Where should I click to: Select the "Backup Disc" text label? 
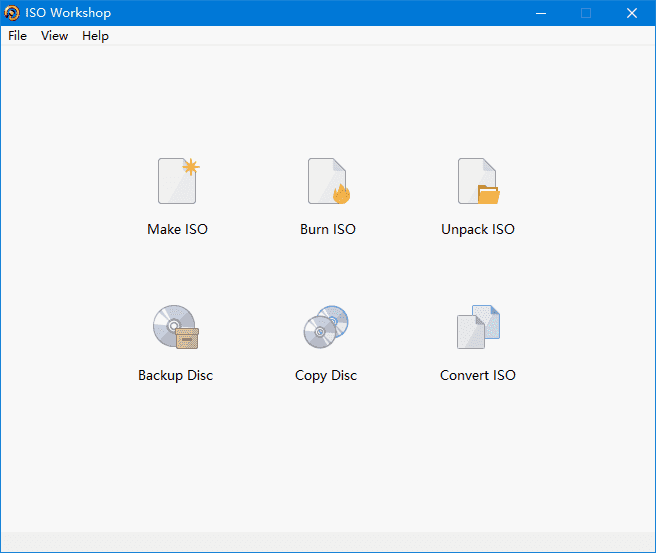pos(176,376)
